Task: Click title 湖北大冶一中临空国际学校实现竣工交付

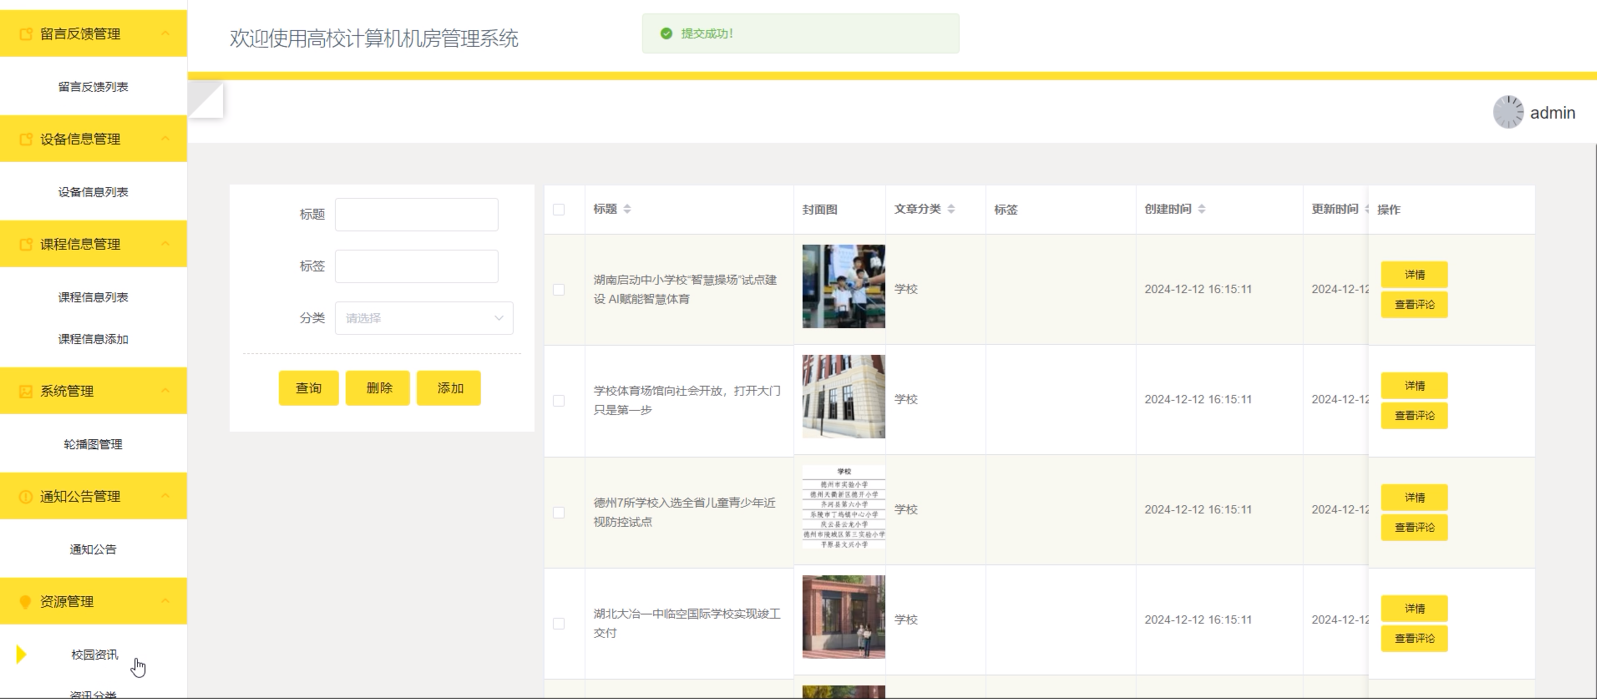Action: (687, 623)
